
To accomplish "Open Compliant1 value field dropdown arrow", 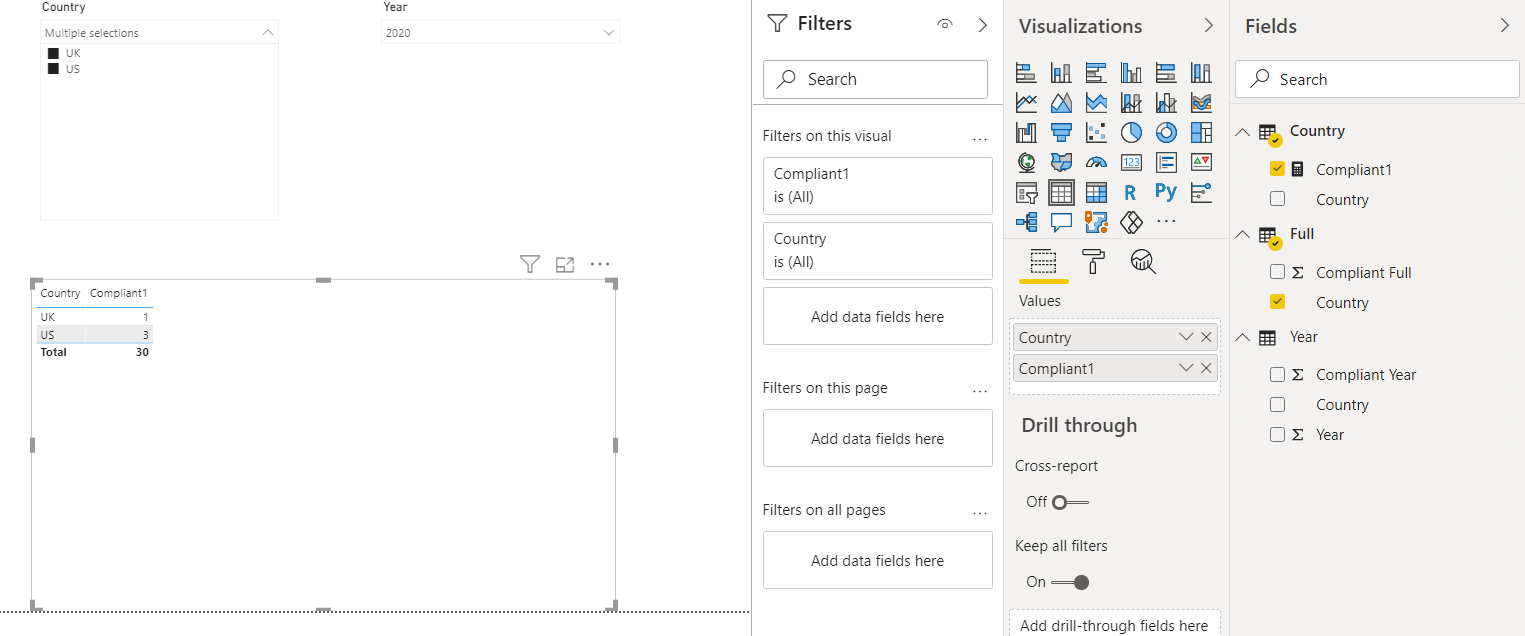I will 1186,368.
